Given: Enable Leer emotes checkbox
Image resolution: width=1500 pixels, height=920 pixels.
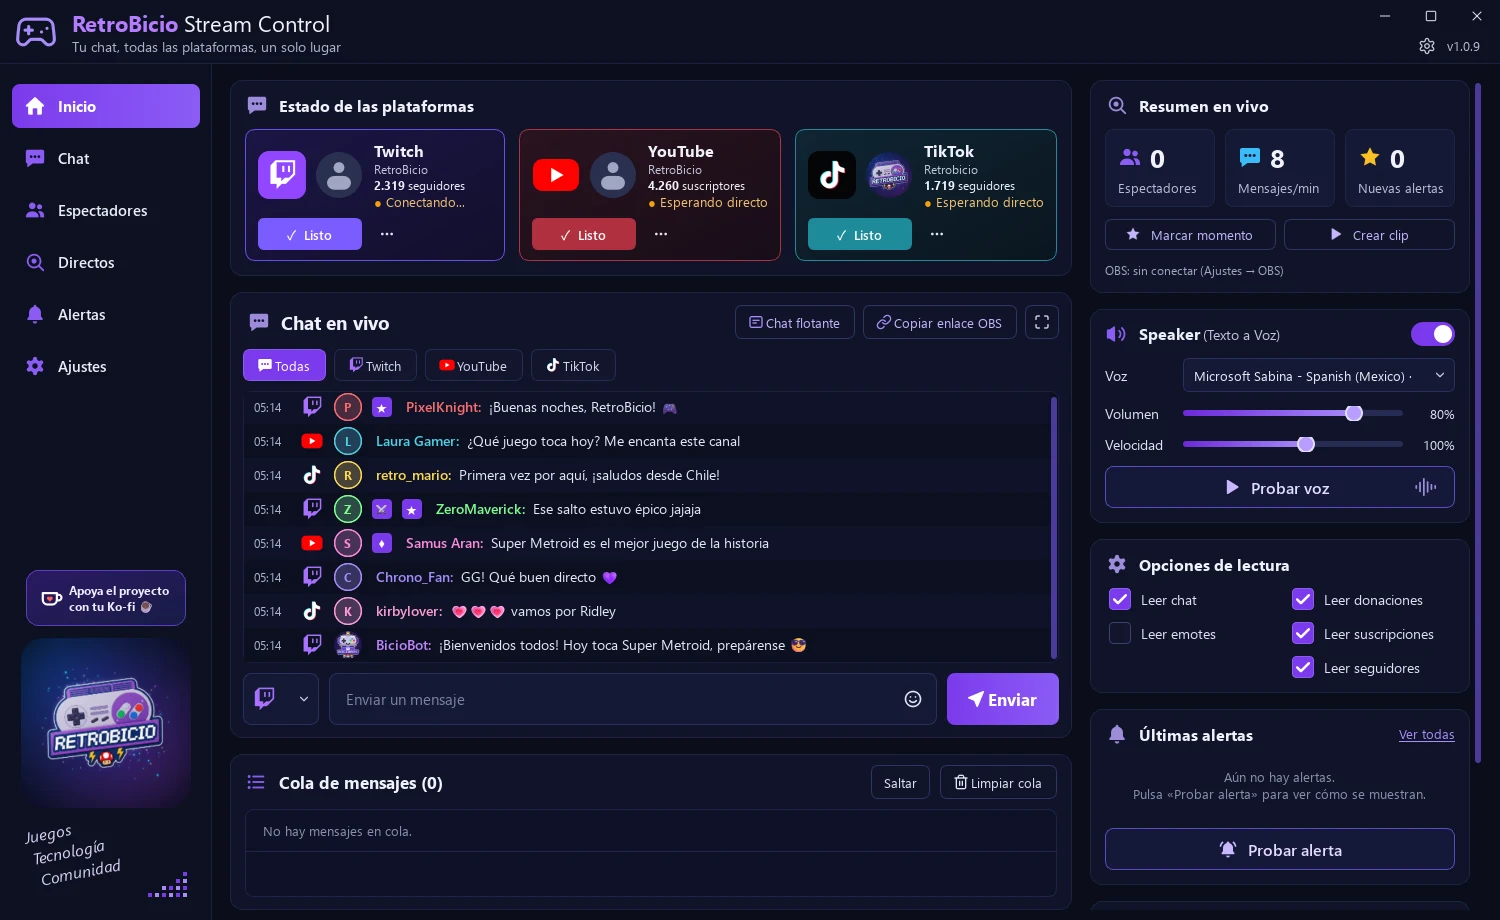Looking at the screenshot, I should click(x=1120, y=633).
